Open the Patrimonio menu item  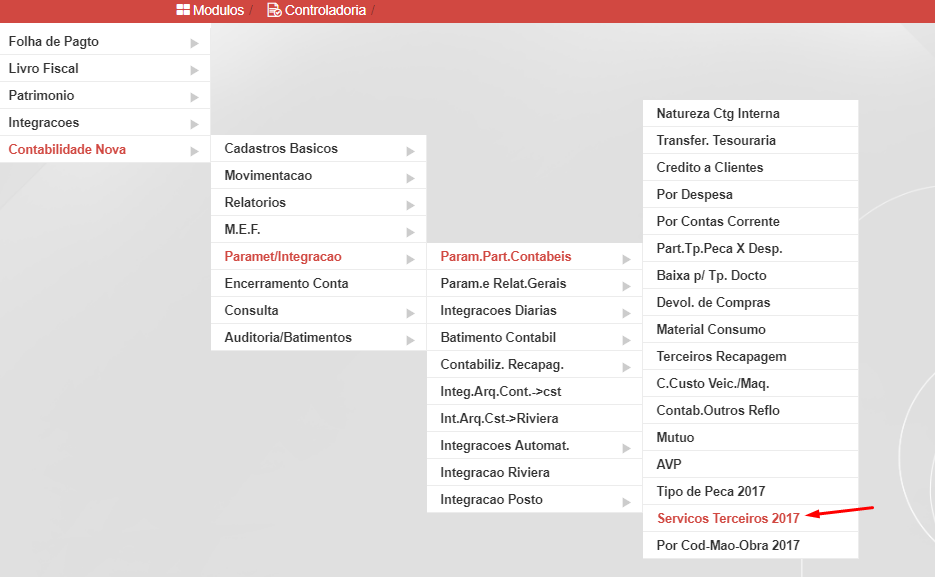pos(105,95)
